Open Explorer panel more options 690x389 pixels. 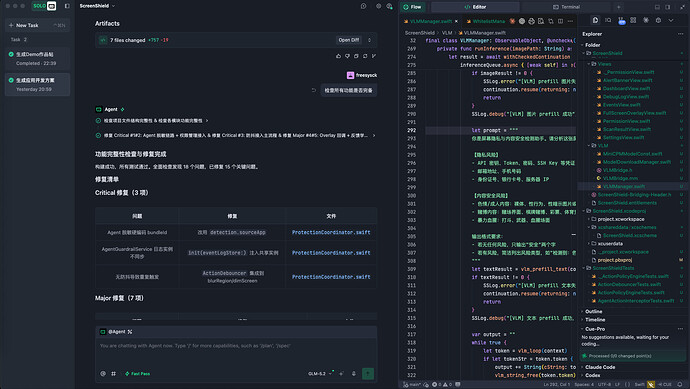(680, 34)
